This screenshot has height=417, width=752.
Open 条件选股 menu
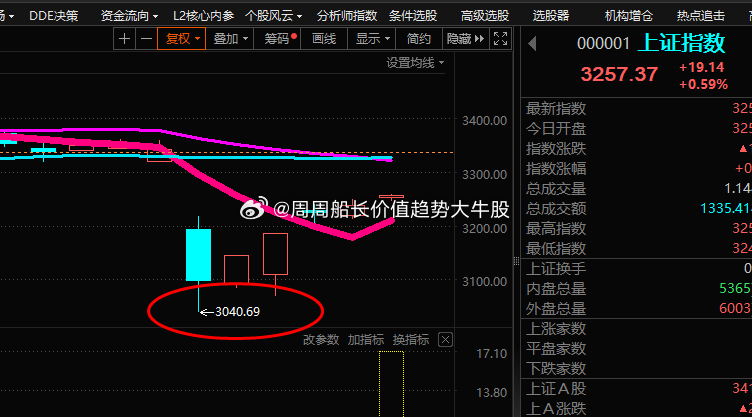click(413, 16)
